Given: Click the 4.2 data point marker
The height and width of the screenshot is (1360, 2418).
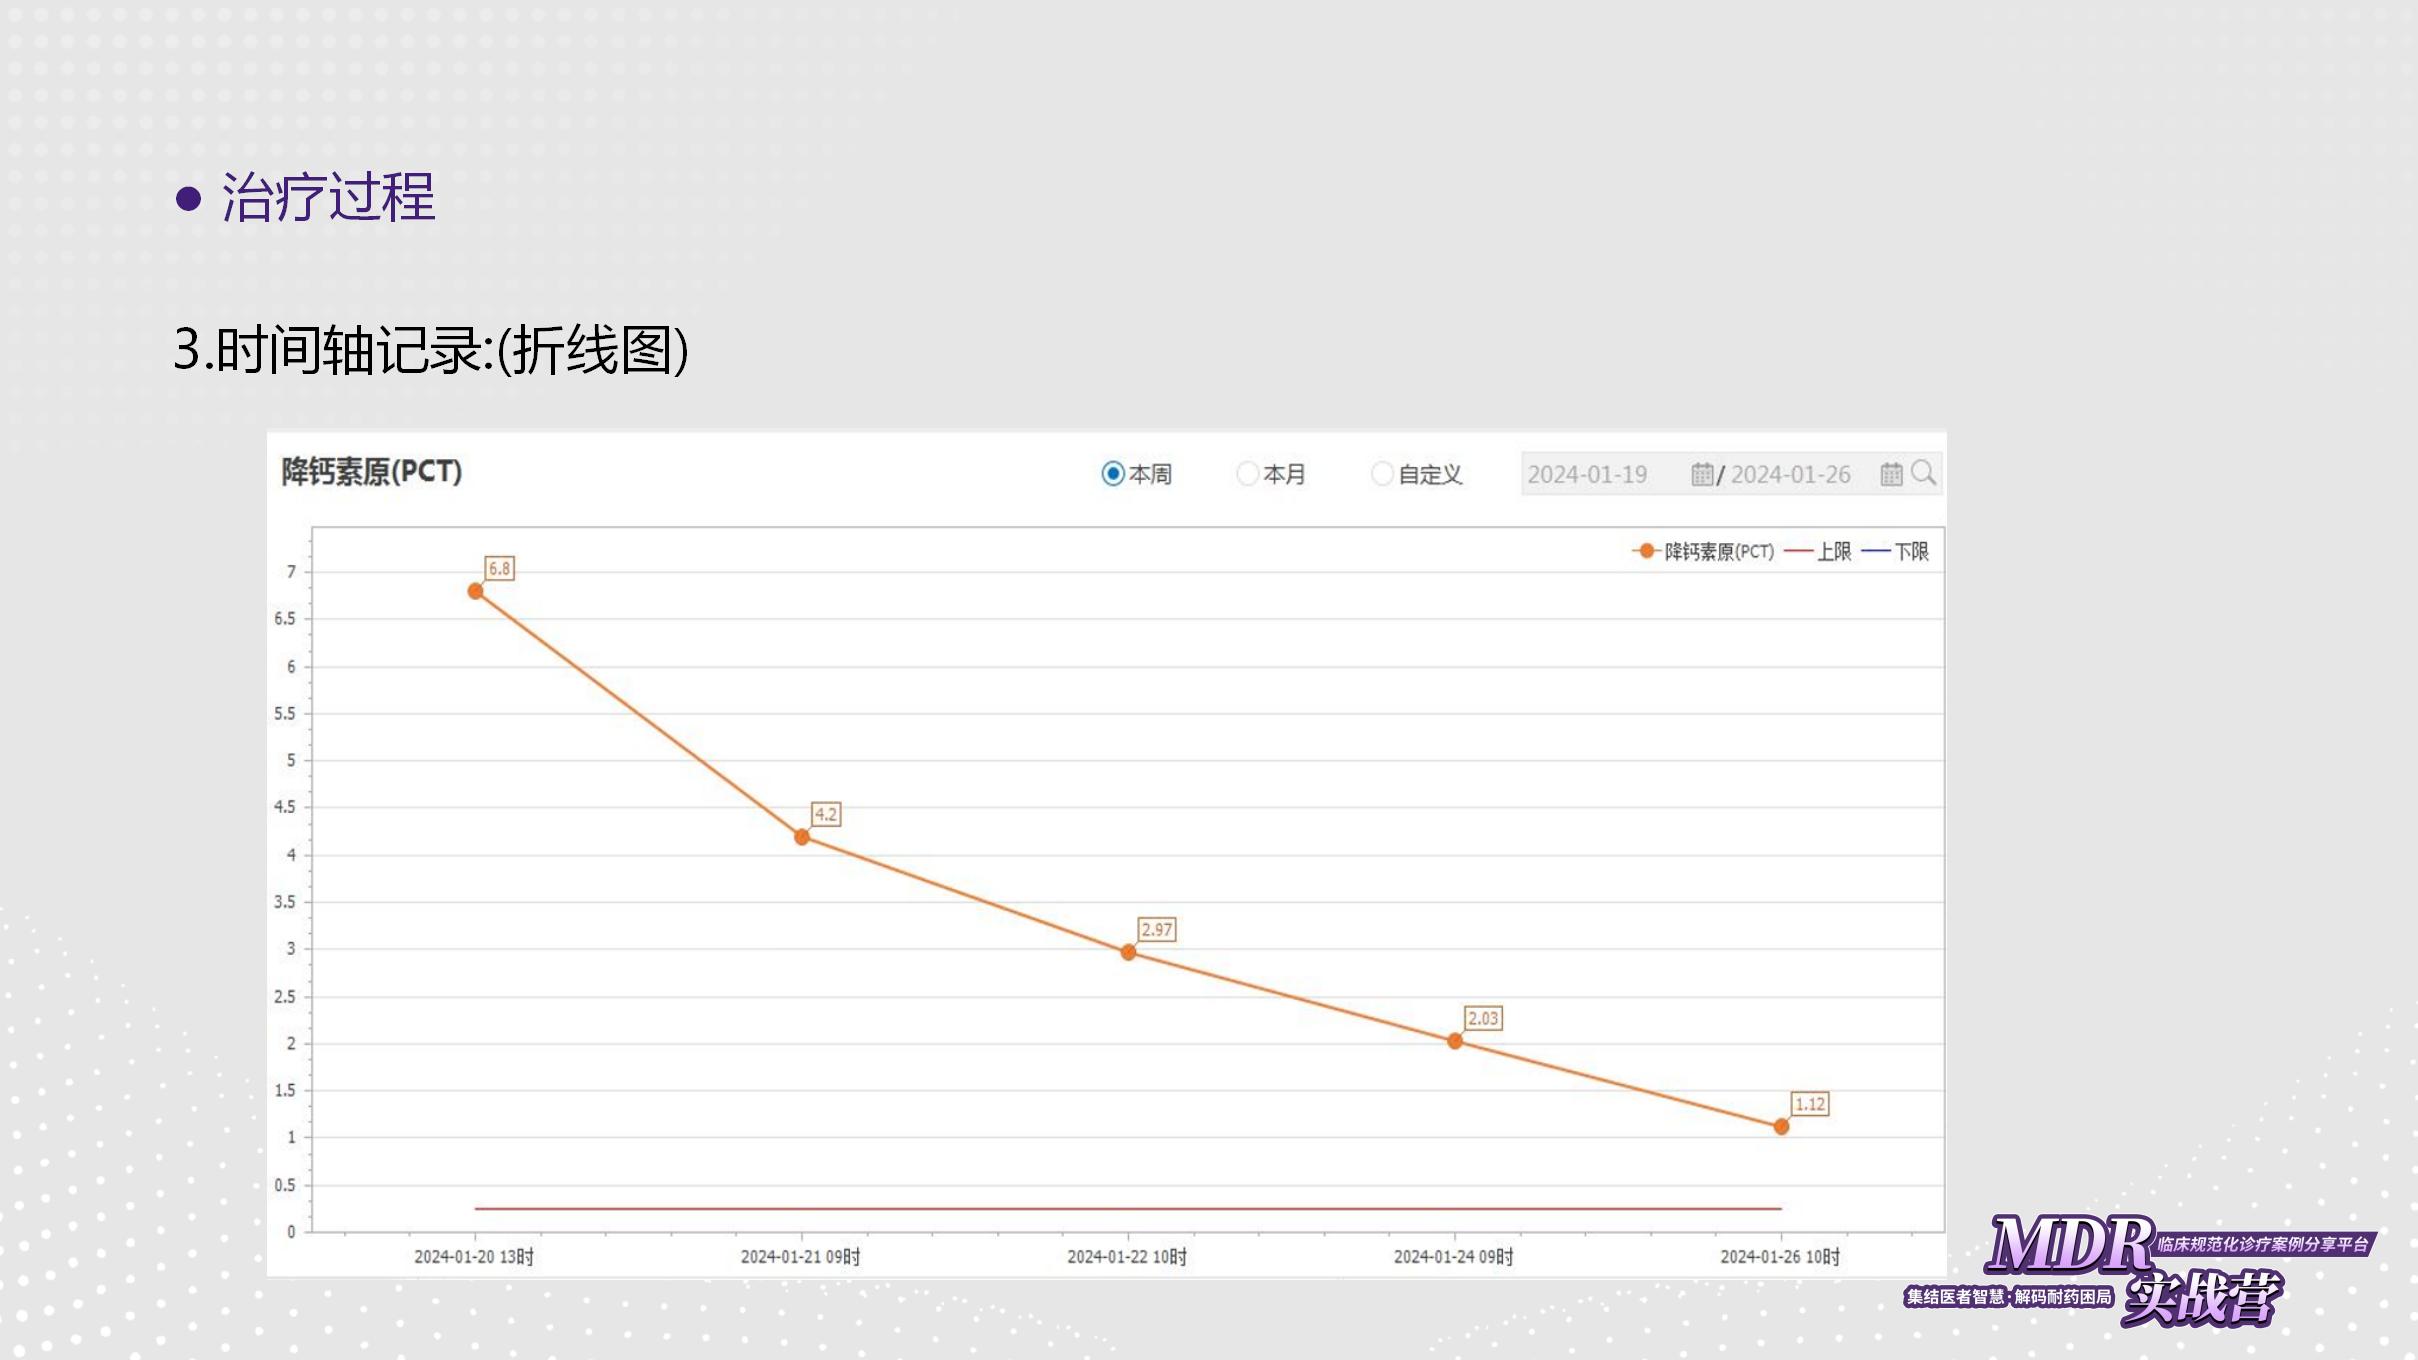Looking at the screenshot, I should pyautogui.click(x=802, y=837).
